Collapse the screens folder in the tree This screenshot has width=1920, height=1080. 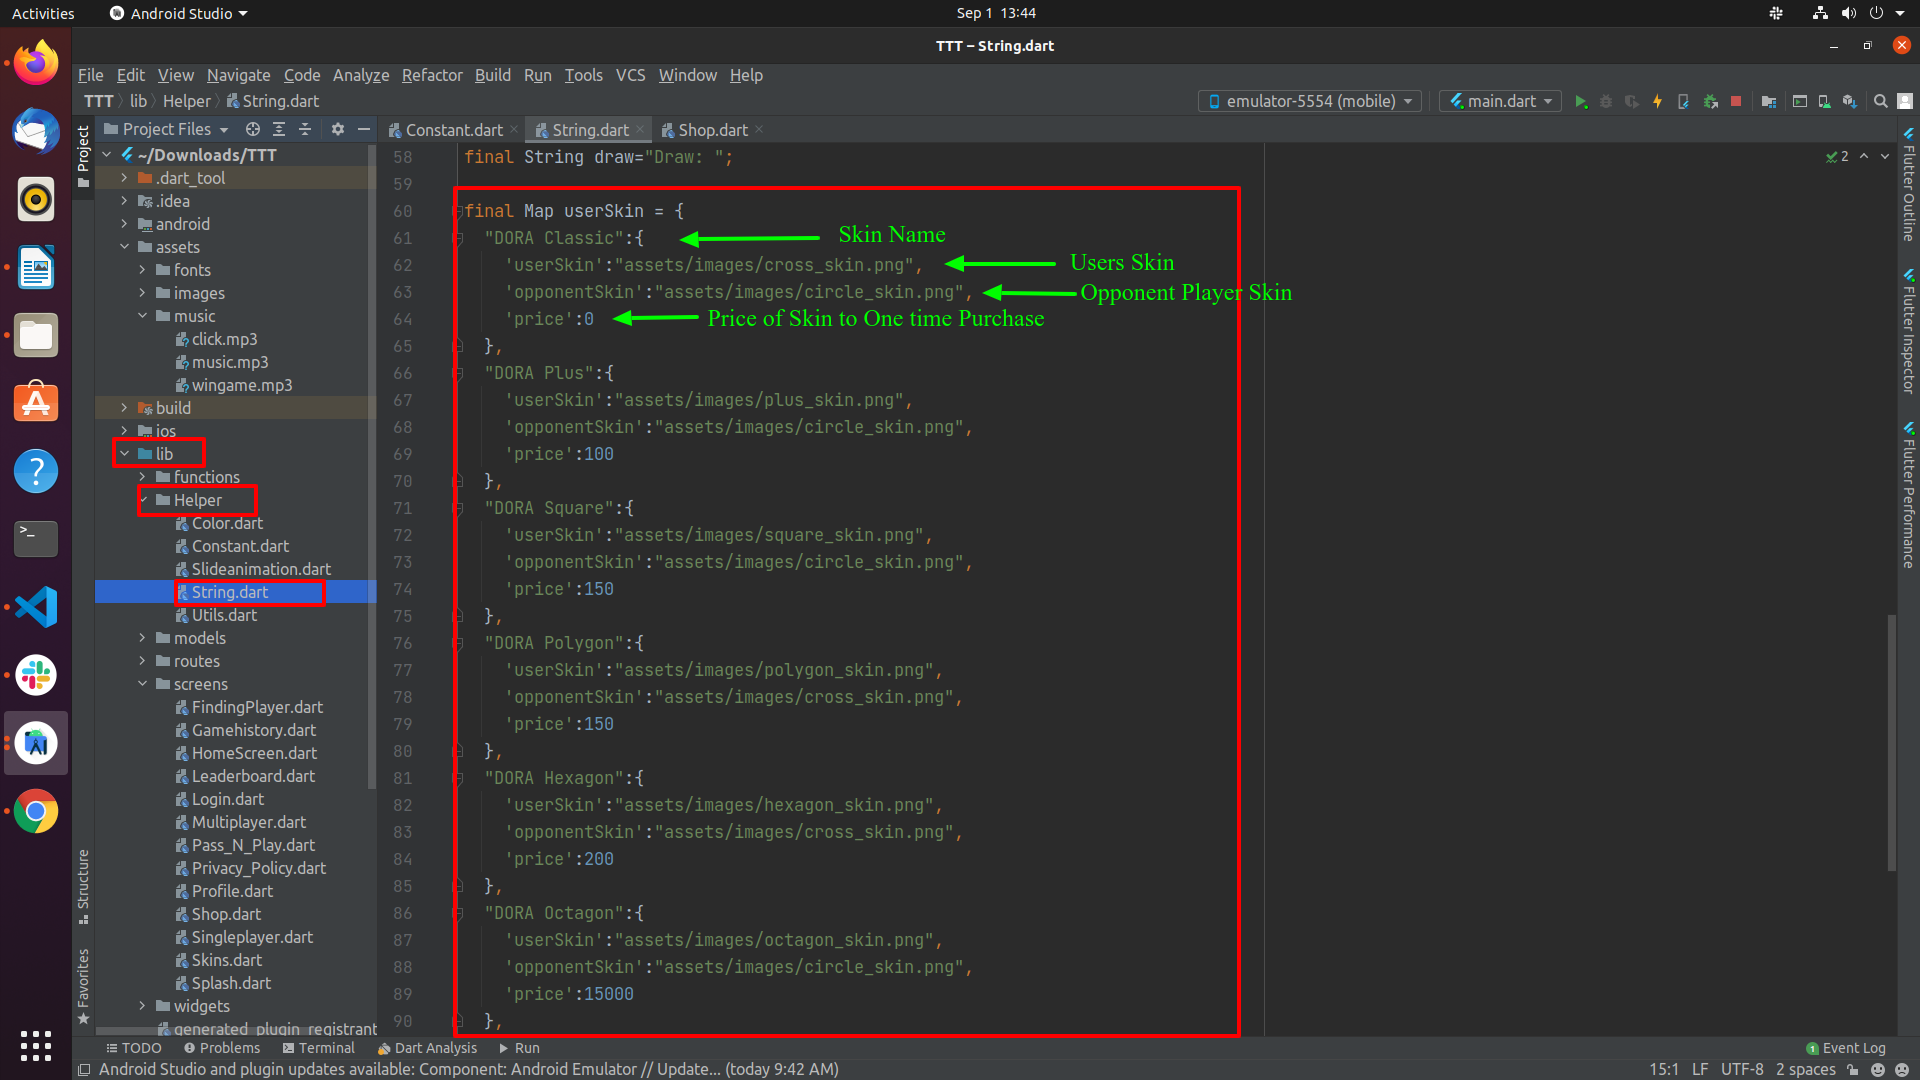click(x=142, y=684)
